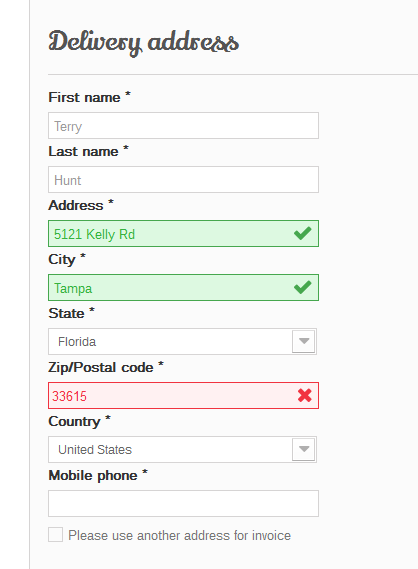Click the green checkmark in Address field
This screenshot has height=569, width=418.
pyautogui.click(x=303, y=233)
